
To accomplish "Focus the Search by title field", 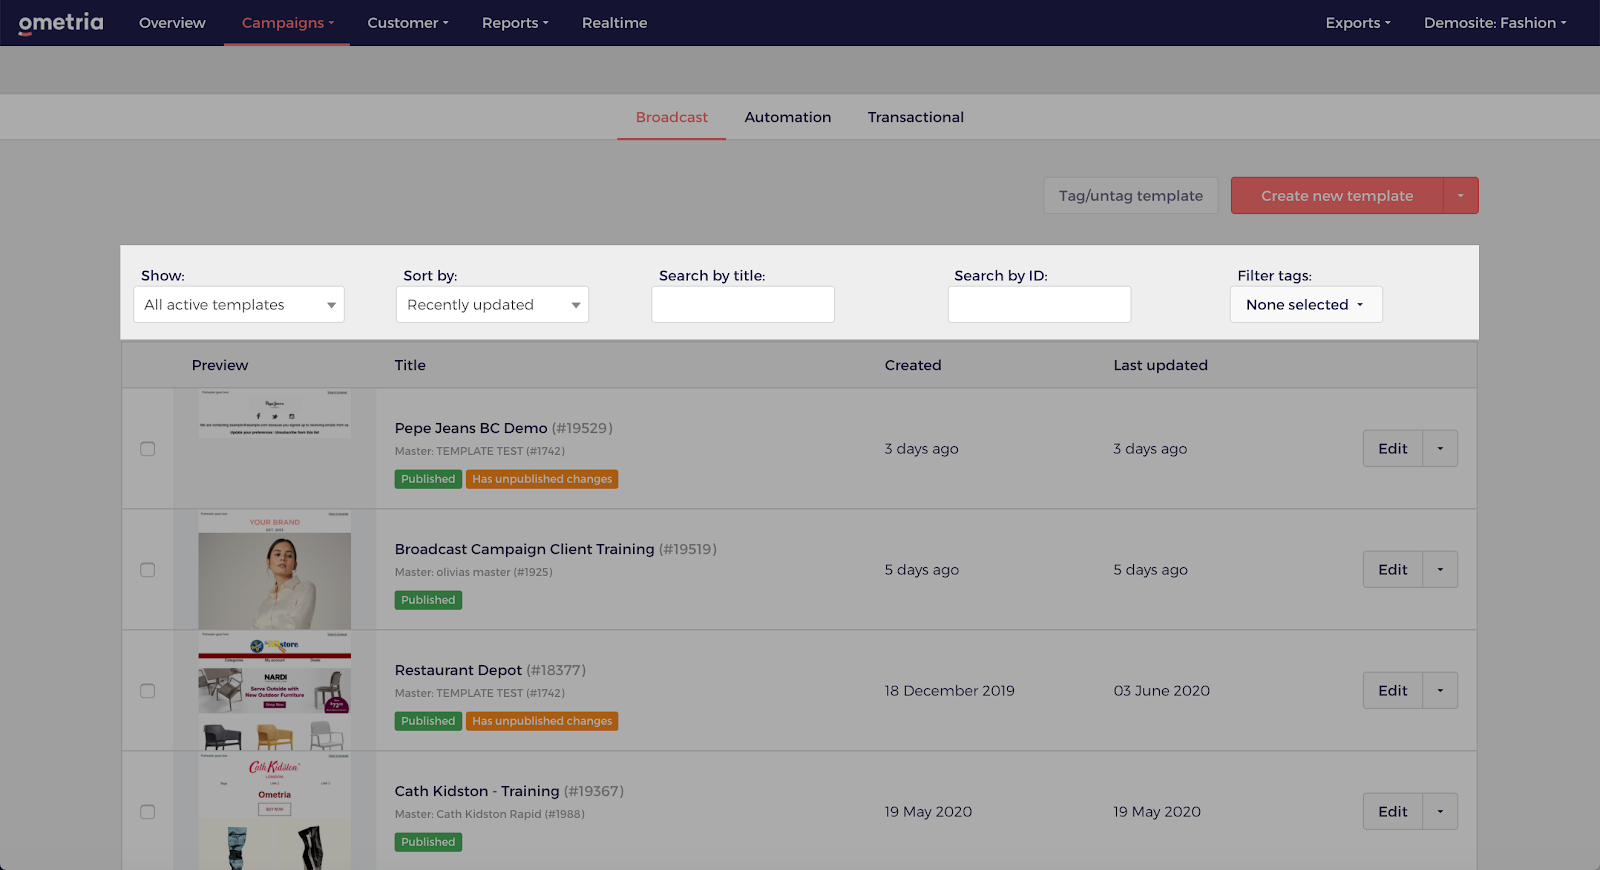I will (x=743, y=305).
